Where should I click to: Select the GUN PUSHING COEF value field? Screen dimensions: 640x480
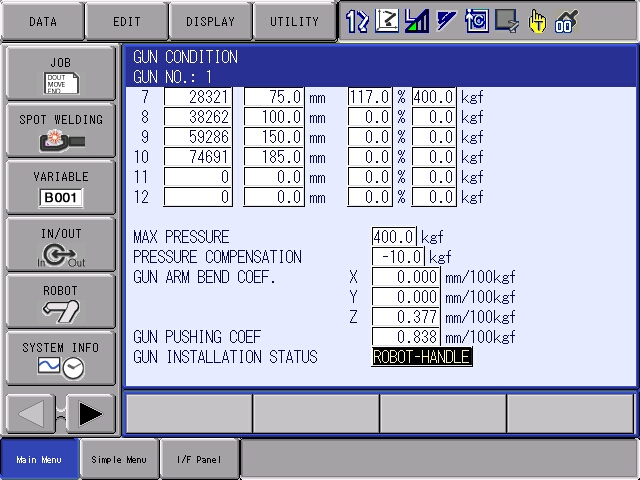(405, 337)
